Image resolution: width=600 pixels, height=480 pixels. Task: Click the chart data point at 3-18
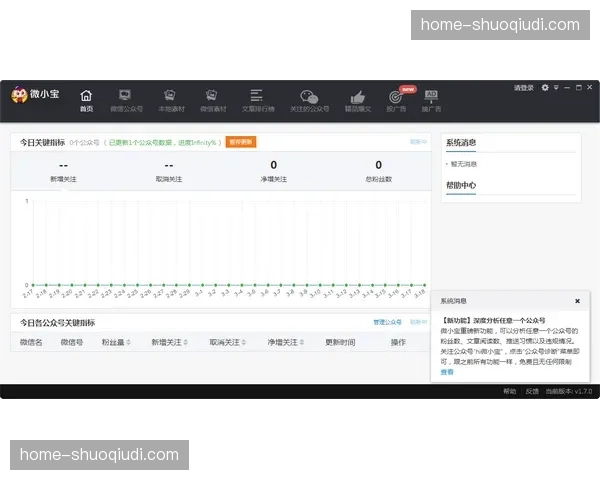pos(424,285)
